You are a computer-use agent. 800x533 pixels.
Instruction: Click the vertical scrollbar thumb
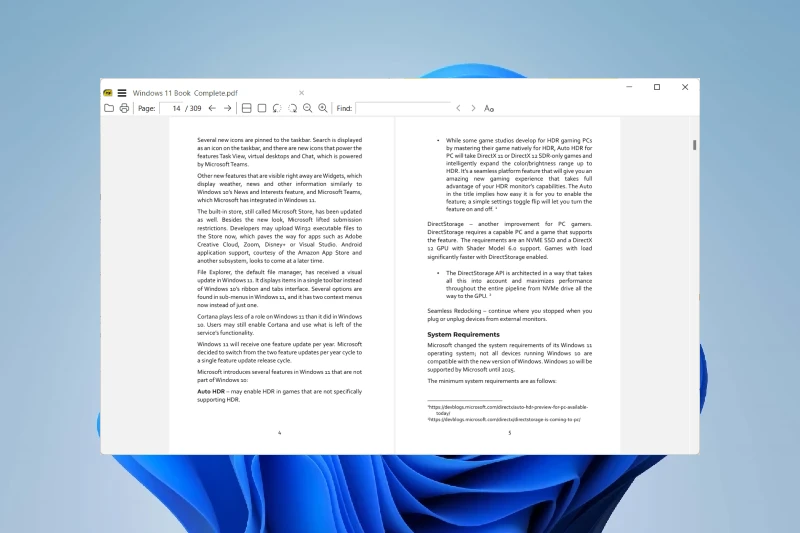click(694, 145)
